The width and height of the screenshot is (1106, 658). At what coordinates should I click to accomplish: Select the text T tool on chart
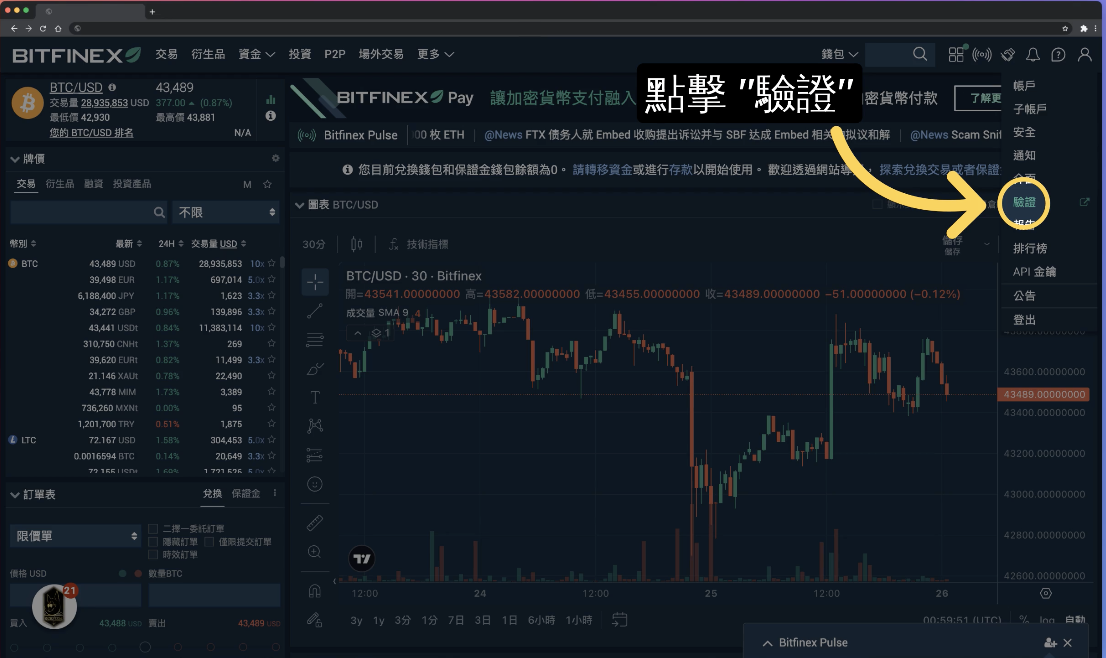point(315,398)
